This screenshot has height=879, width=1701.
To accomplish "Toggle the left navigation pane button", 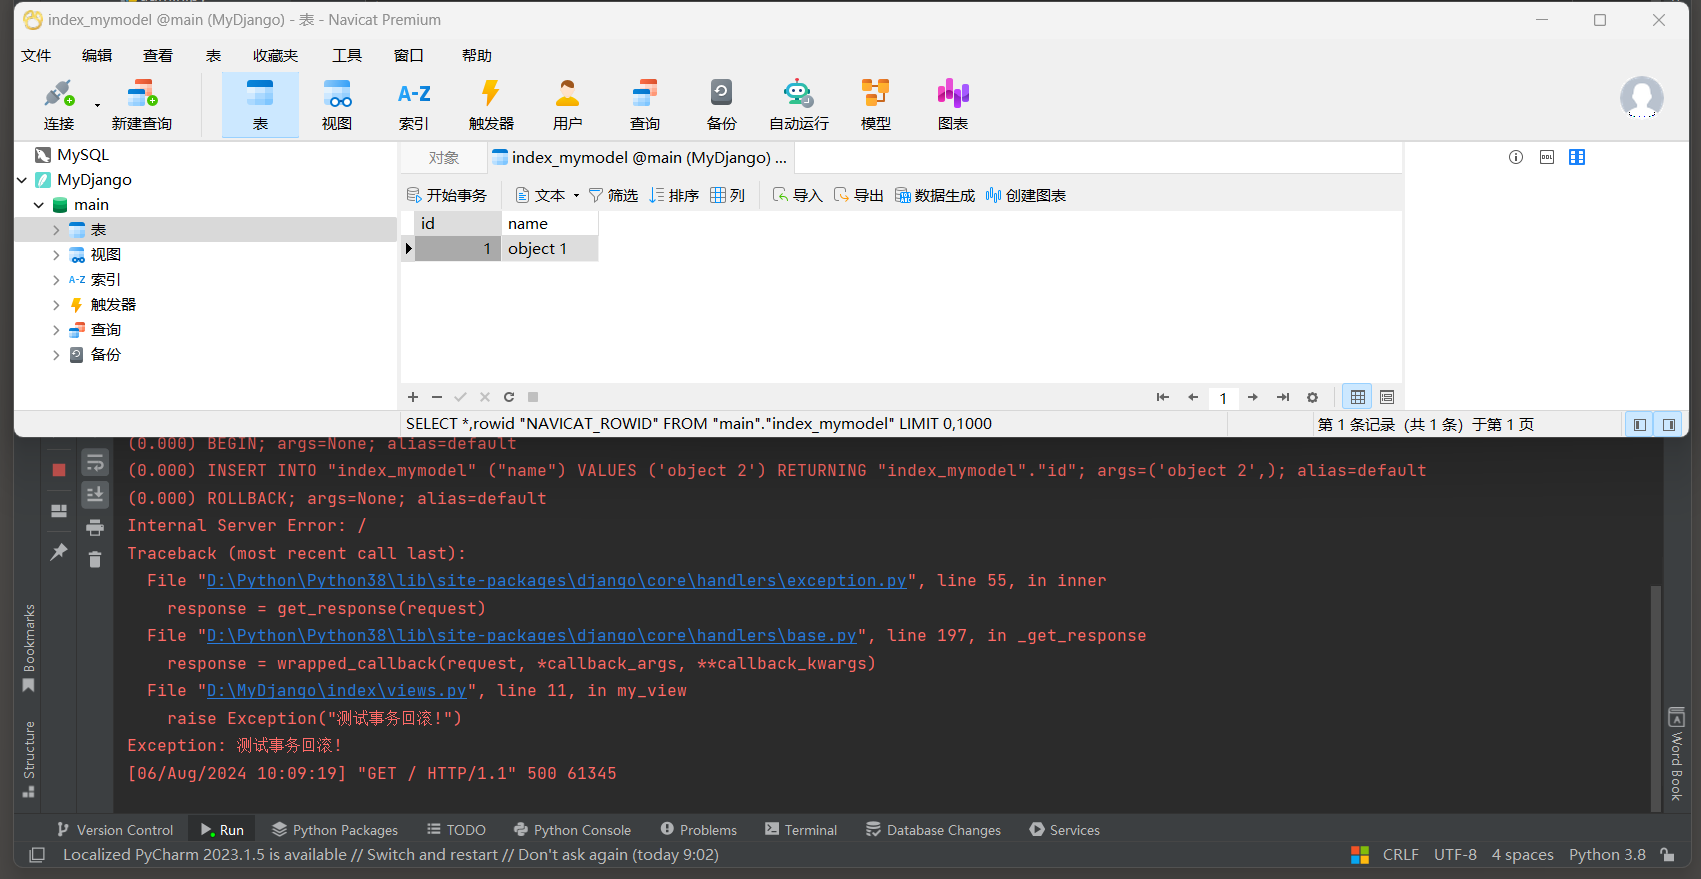I will (x=1640, y=424).
